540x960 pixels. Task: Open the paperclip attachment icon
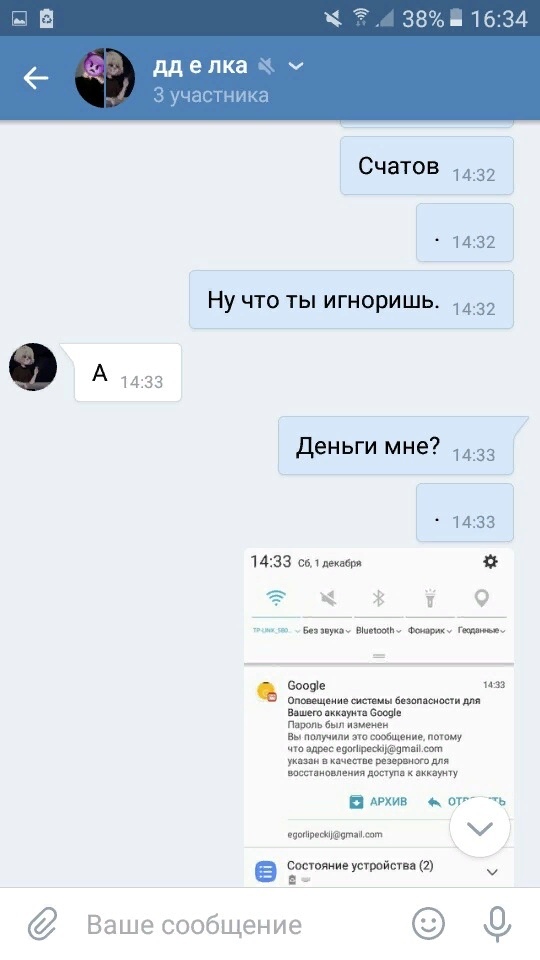(42, 923)
